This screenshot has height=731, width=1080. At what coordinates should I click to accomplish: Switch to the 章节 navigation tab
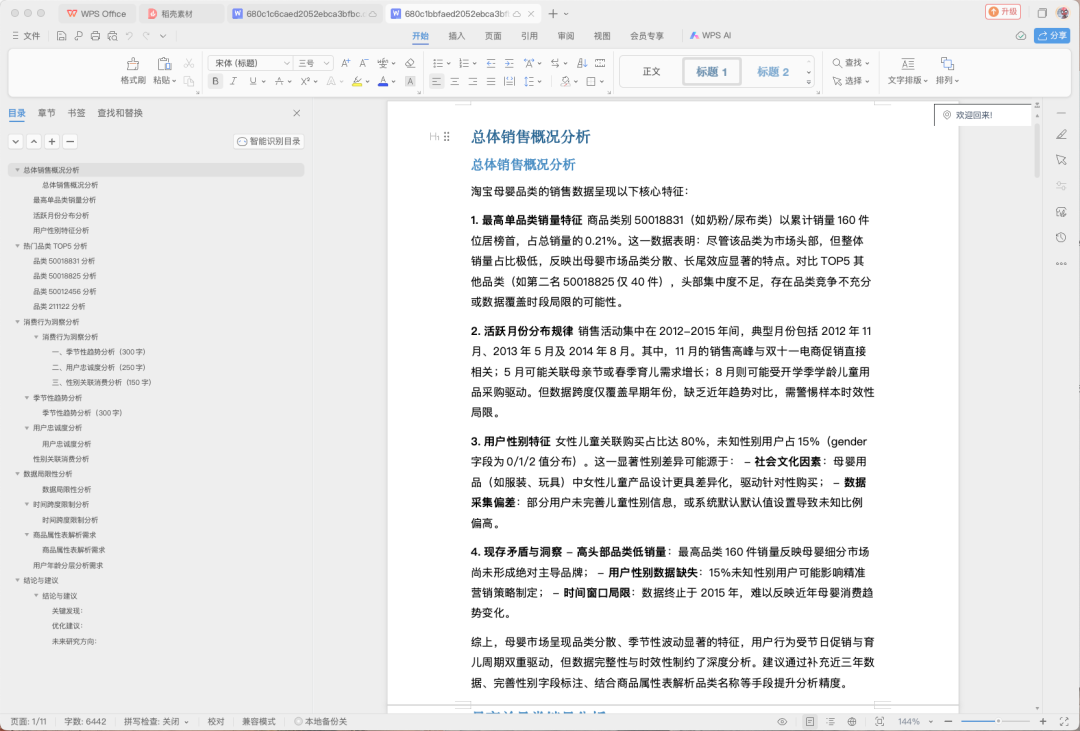tap(47, 113)
